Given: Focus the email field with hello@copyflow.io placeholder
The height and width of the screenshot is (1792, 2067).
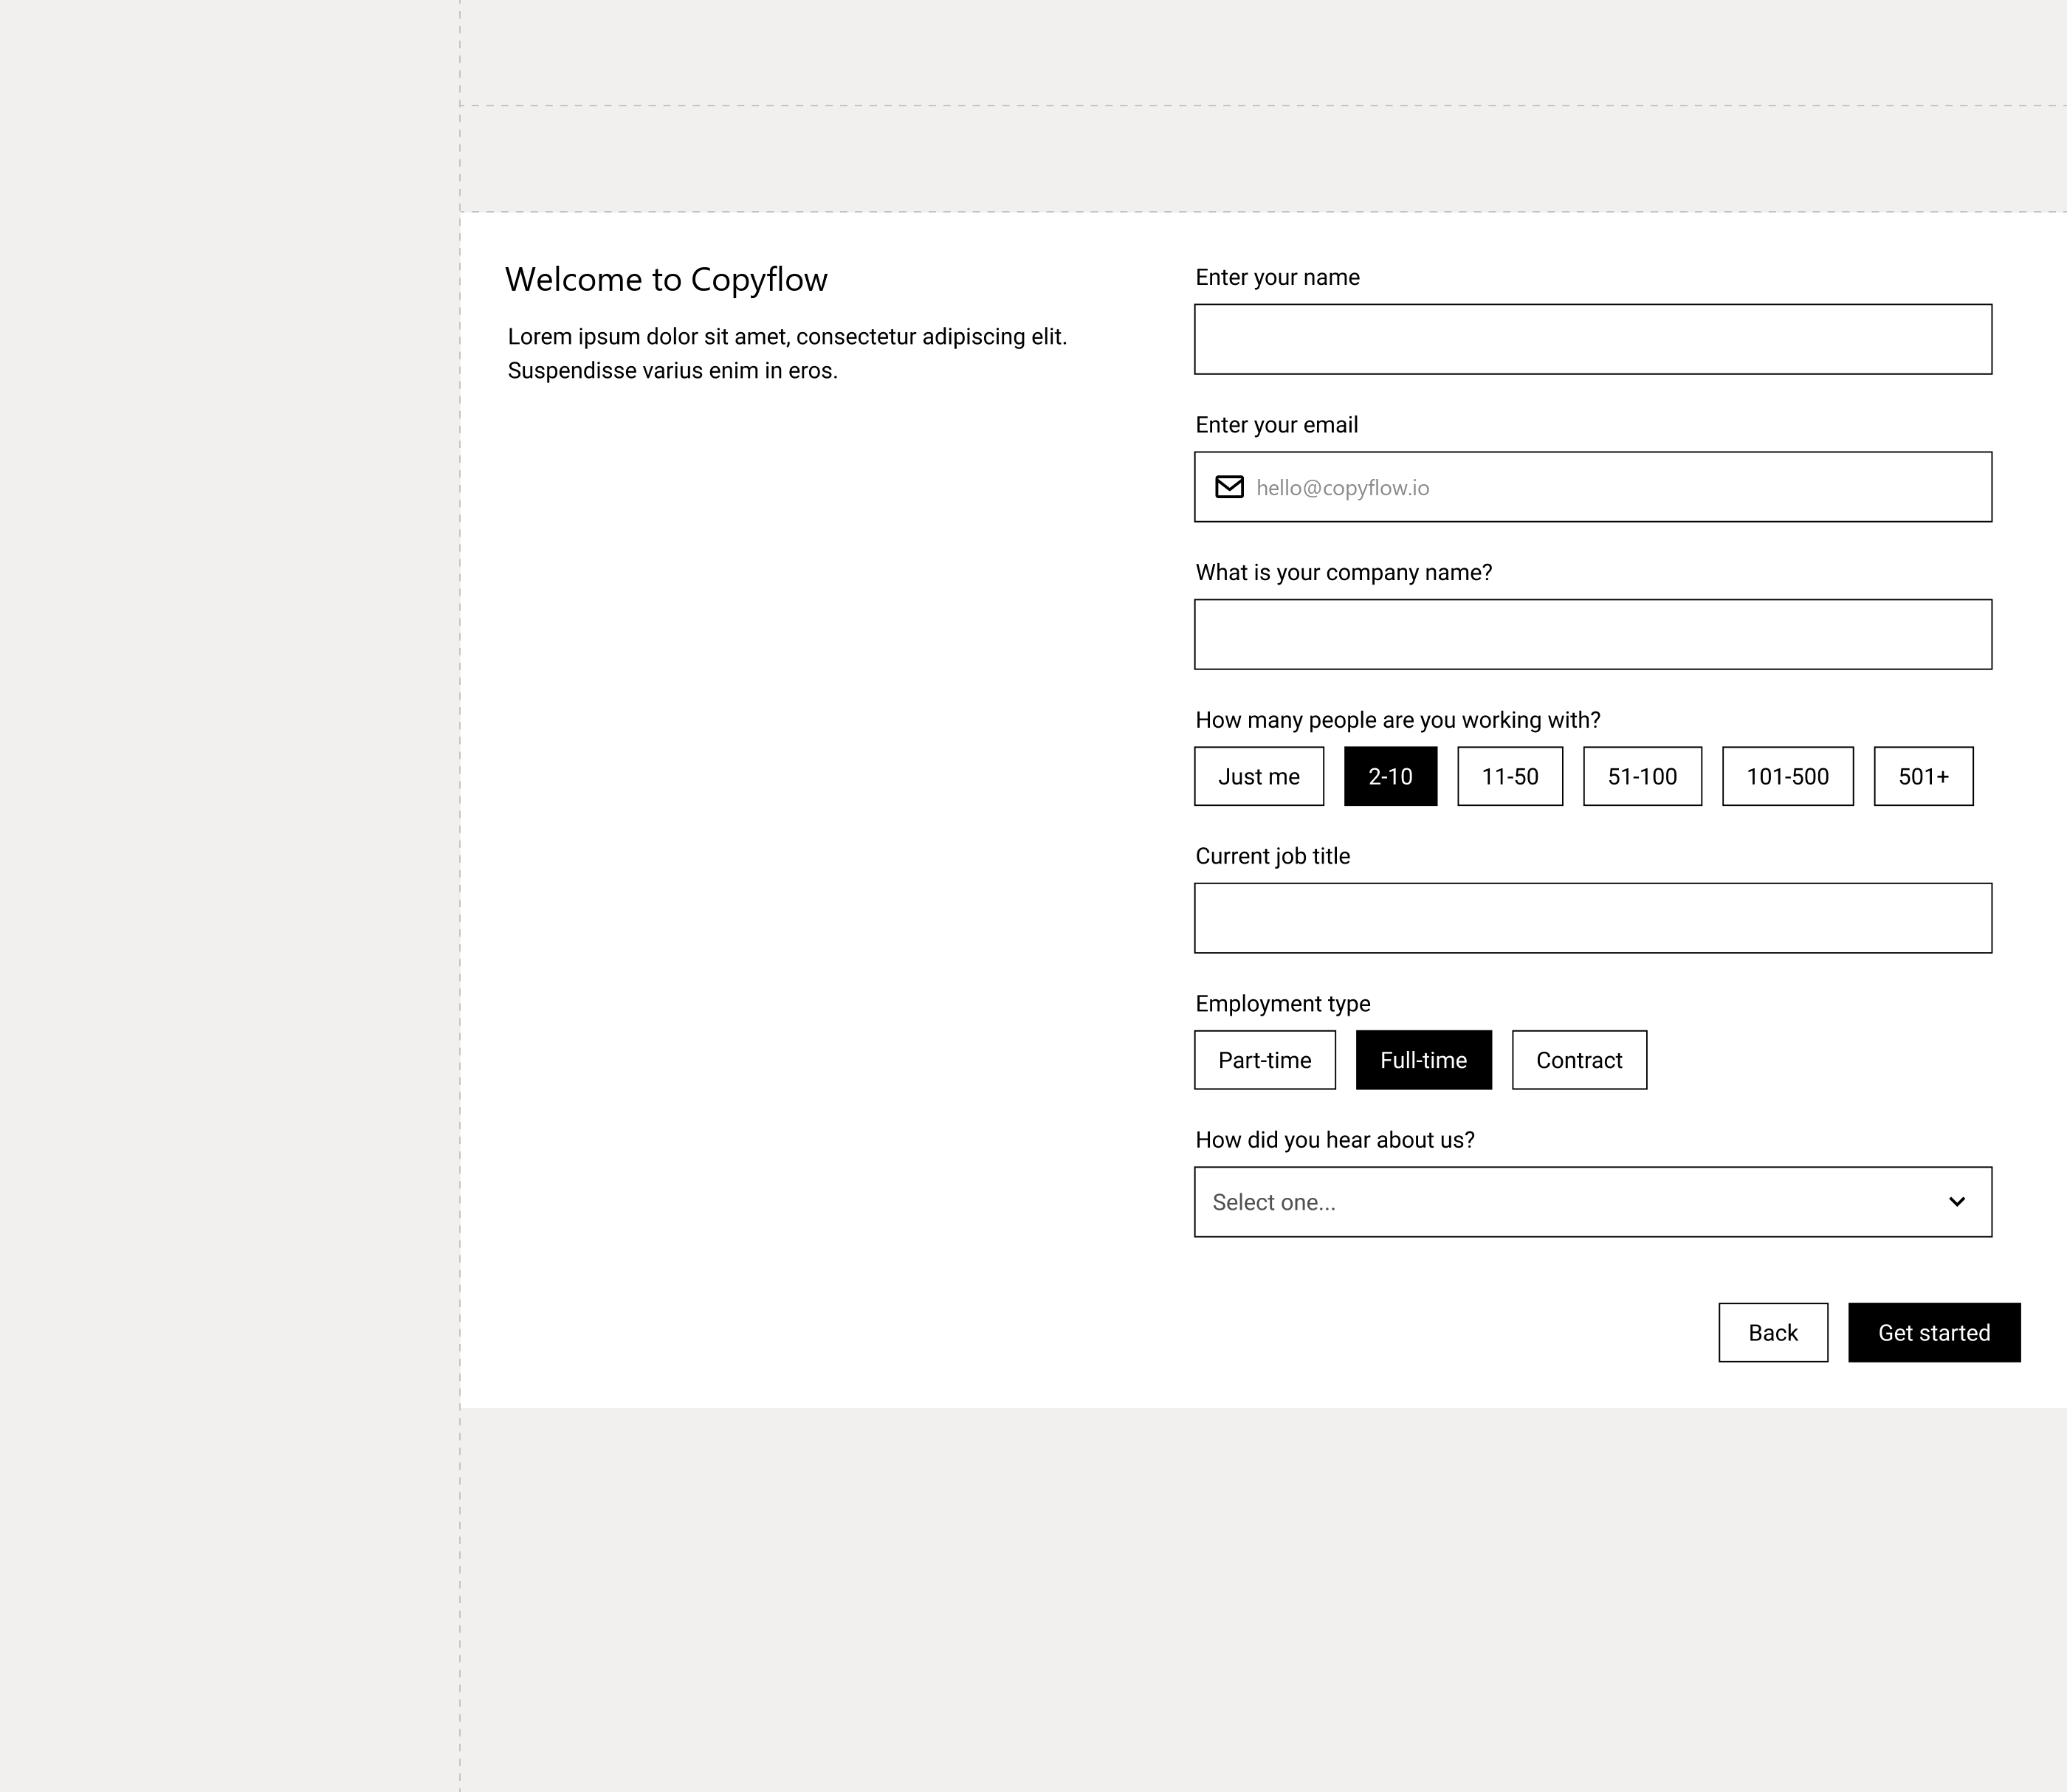Looking at the screenshot, I should coord(1593,487).
